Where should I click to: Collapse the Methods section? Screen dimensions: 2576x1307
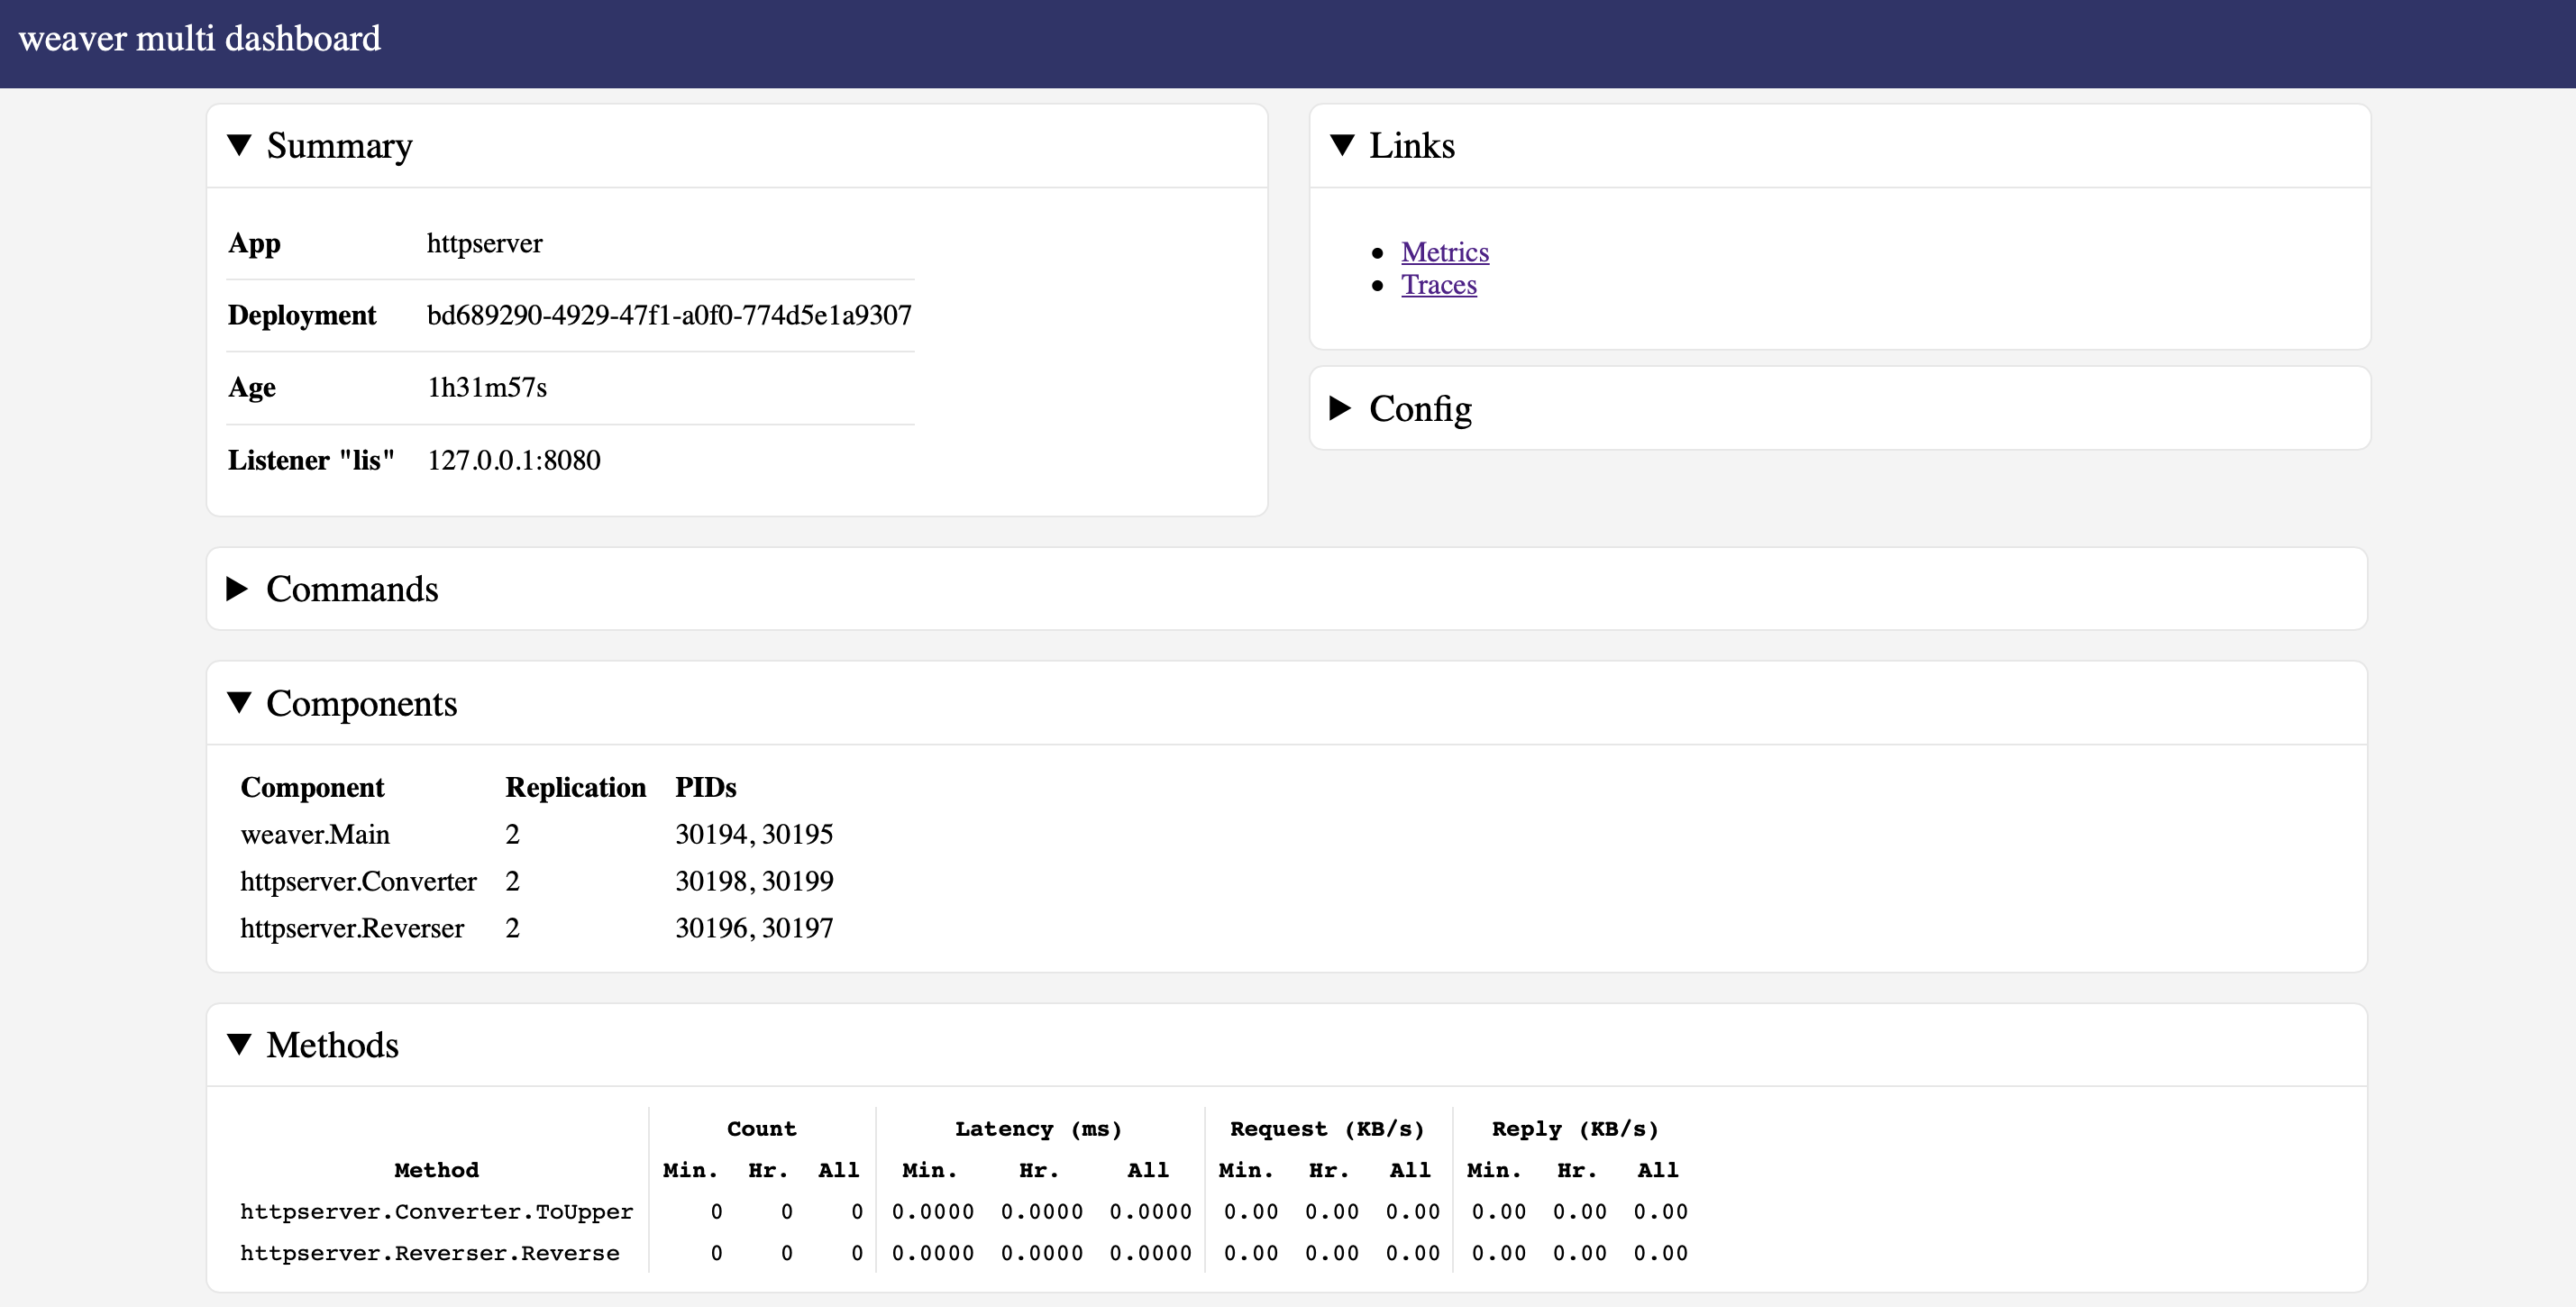tap(313, 1045)
